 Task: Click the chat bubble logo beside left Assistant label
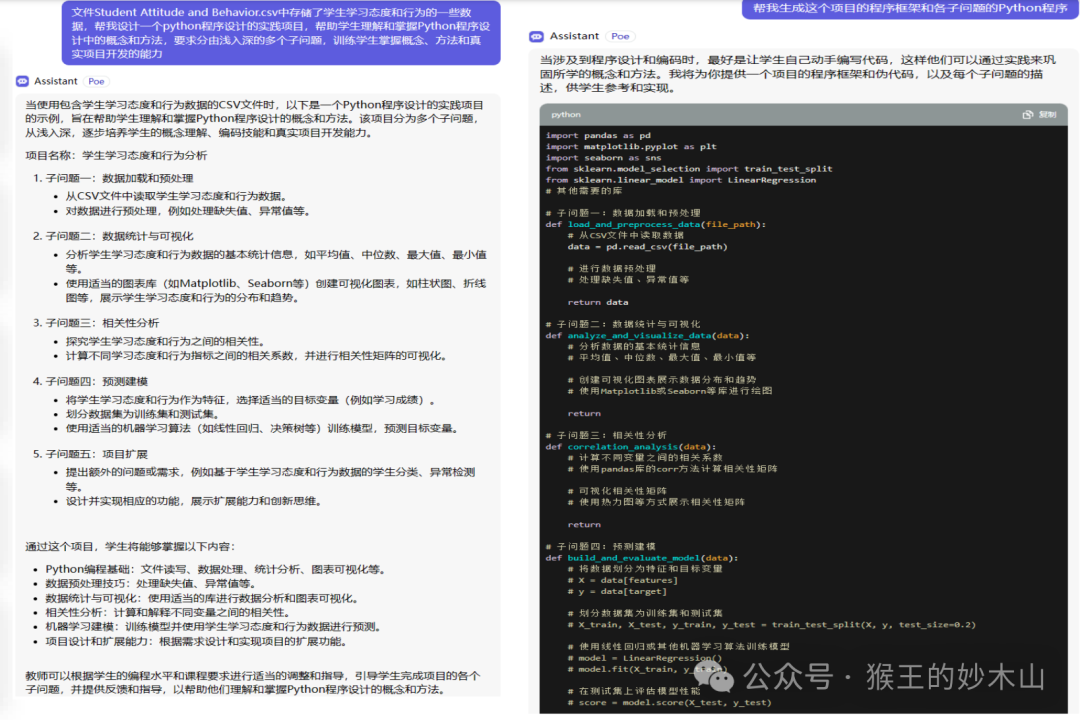22,81
